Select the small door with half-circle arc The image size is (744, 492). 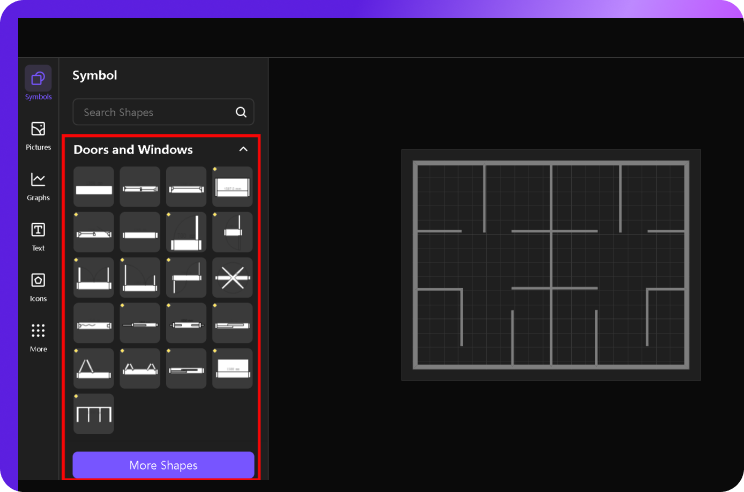232,232
